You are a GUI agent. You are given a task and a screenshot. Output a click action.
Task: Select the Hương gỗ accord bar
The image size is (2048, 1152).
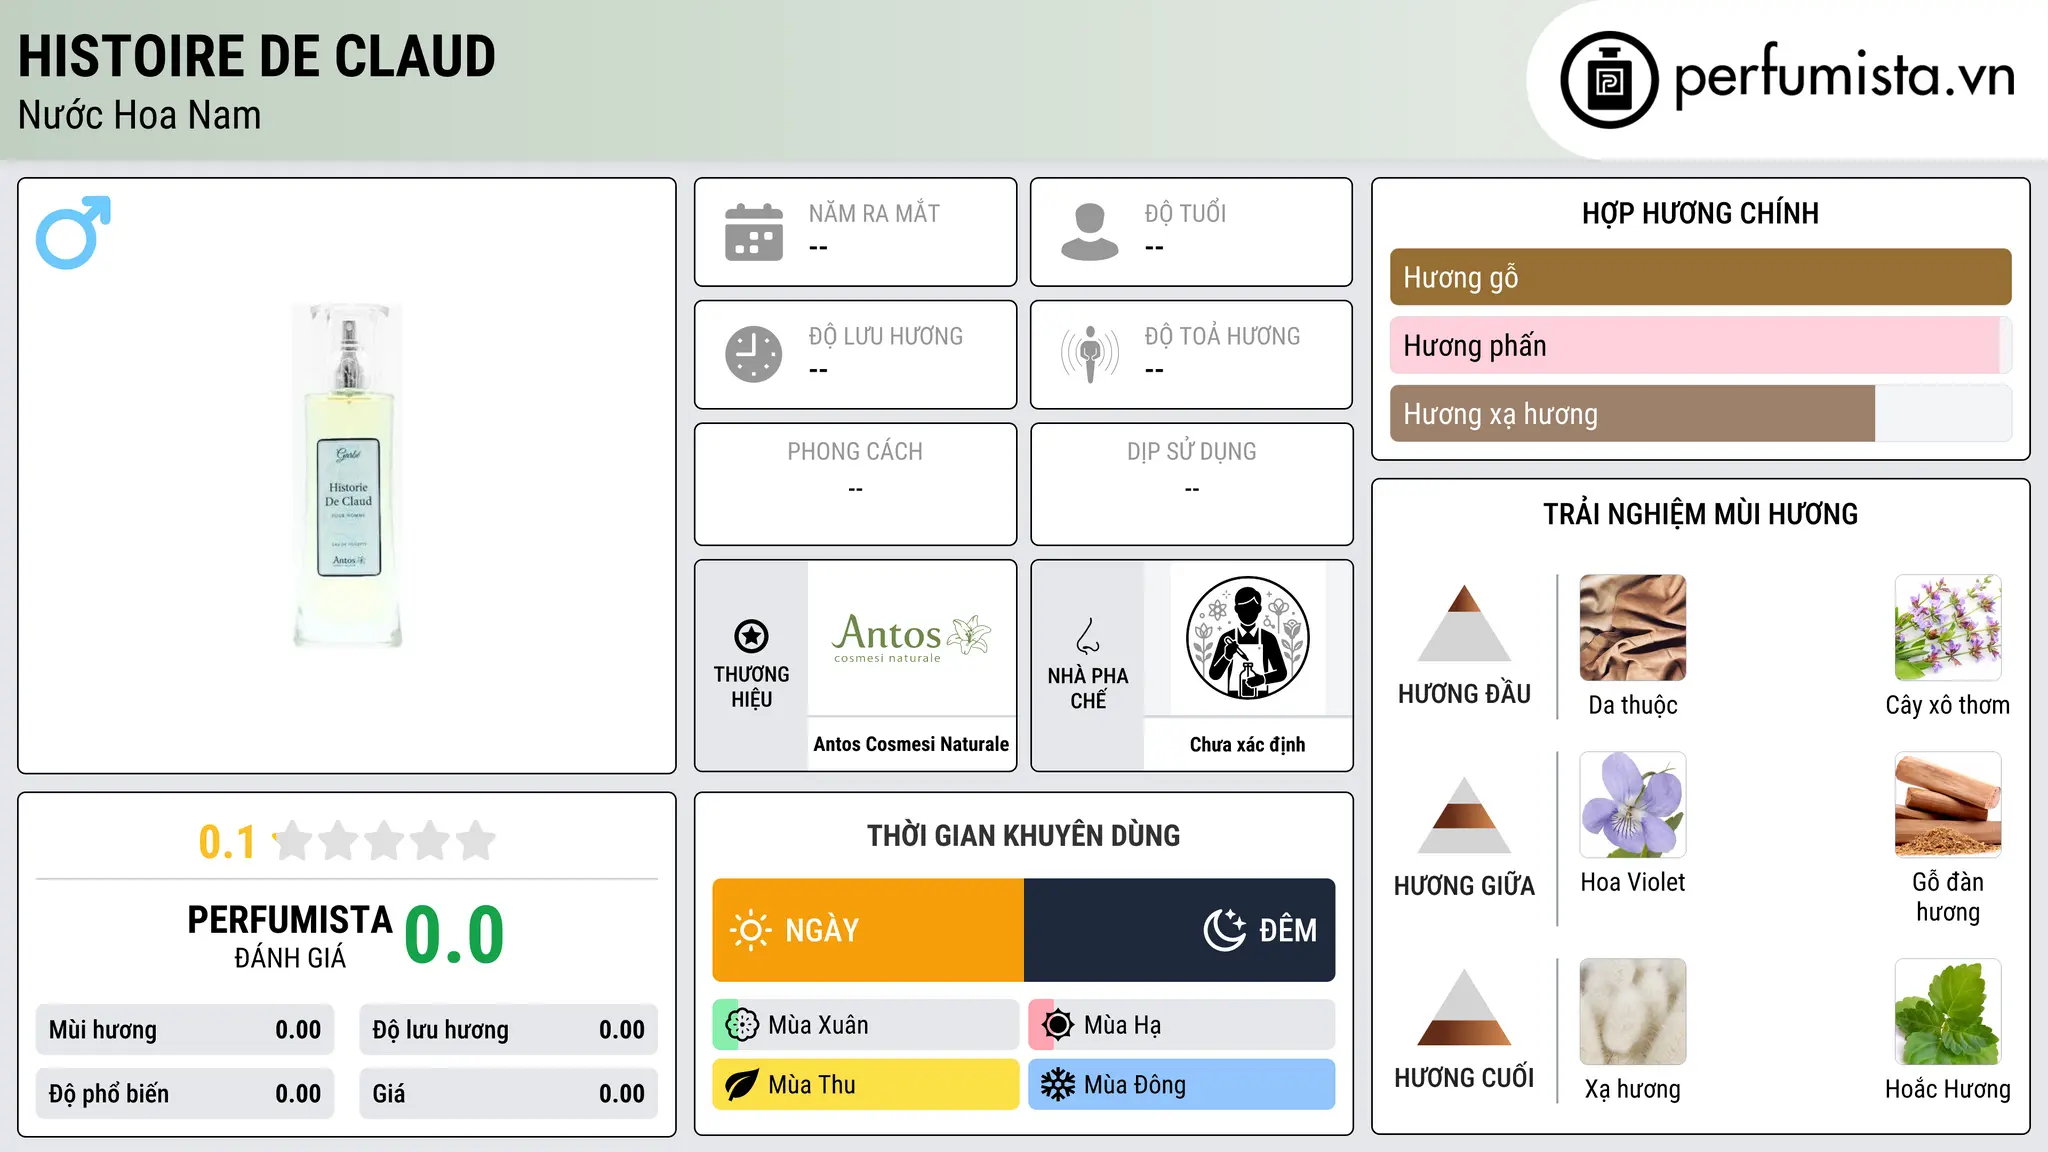tap(1701, 277)
